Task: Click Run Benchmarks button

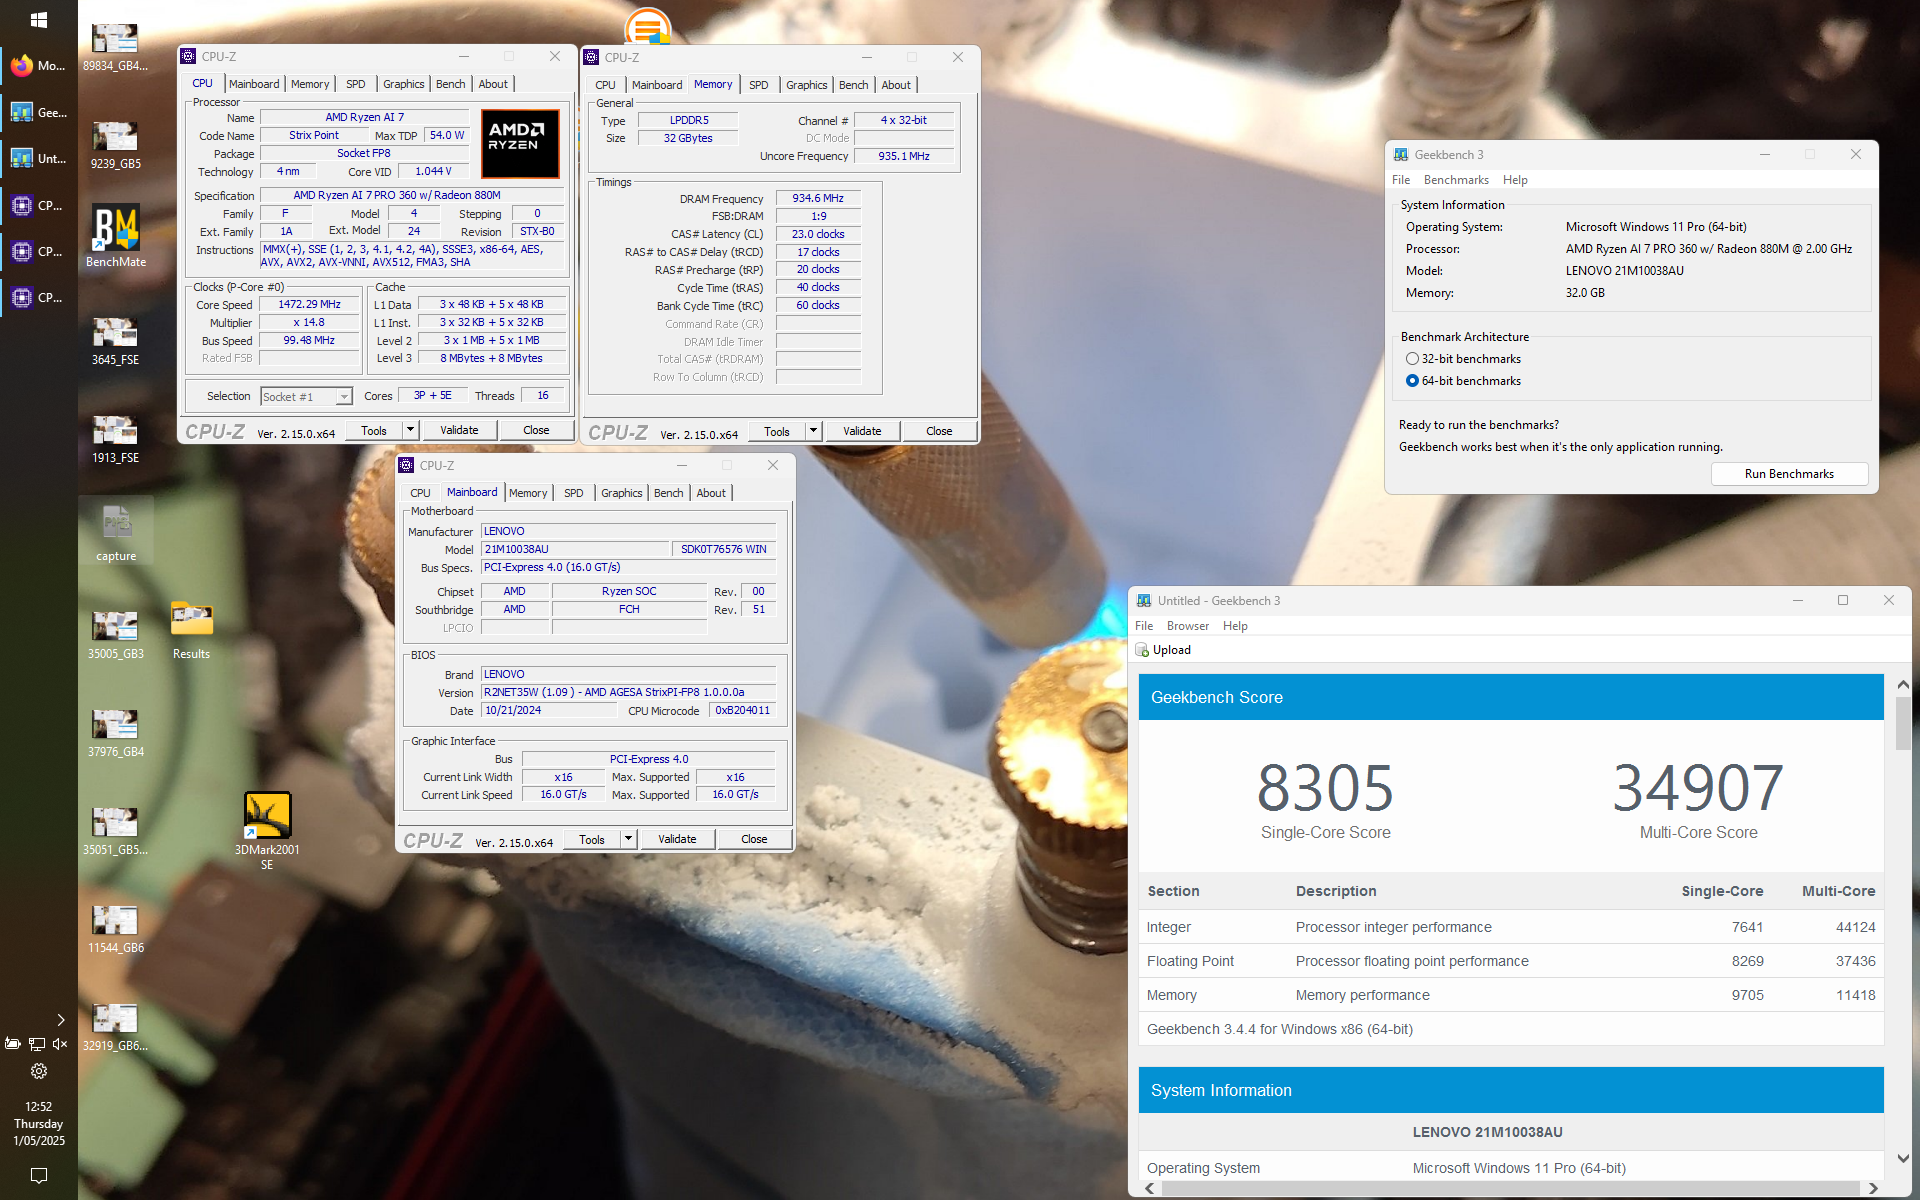Action: tap(1789, 474)
